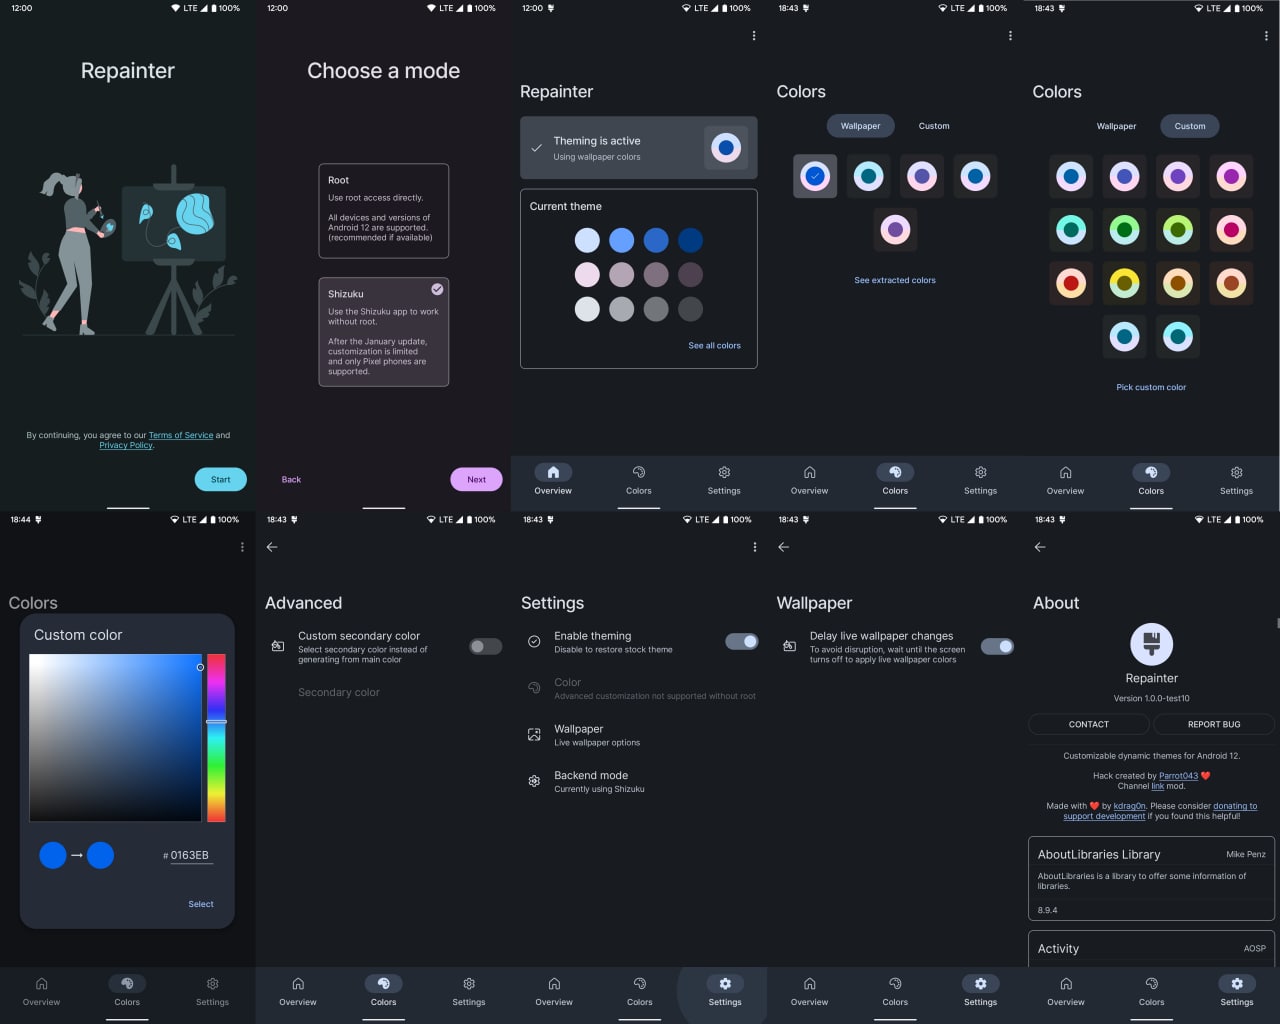
Task: Tap Back on the Choose a mode screen
Action: click(x=291, y=479)
